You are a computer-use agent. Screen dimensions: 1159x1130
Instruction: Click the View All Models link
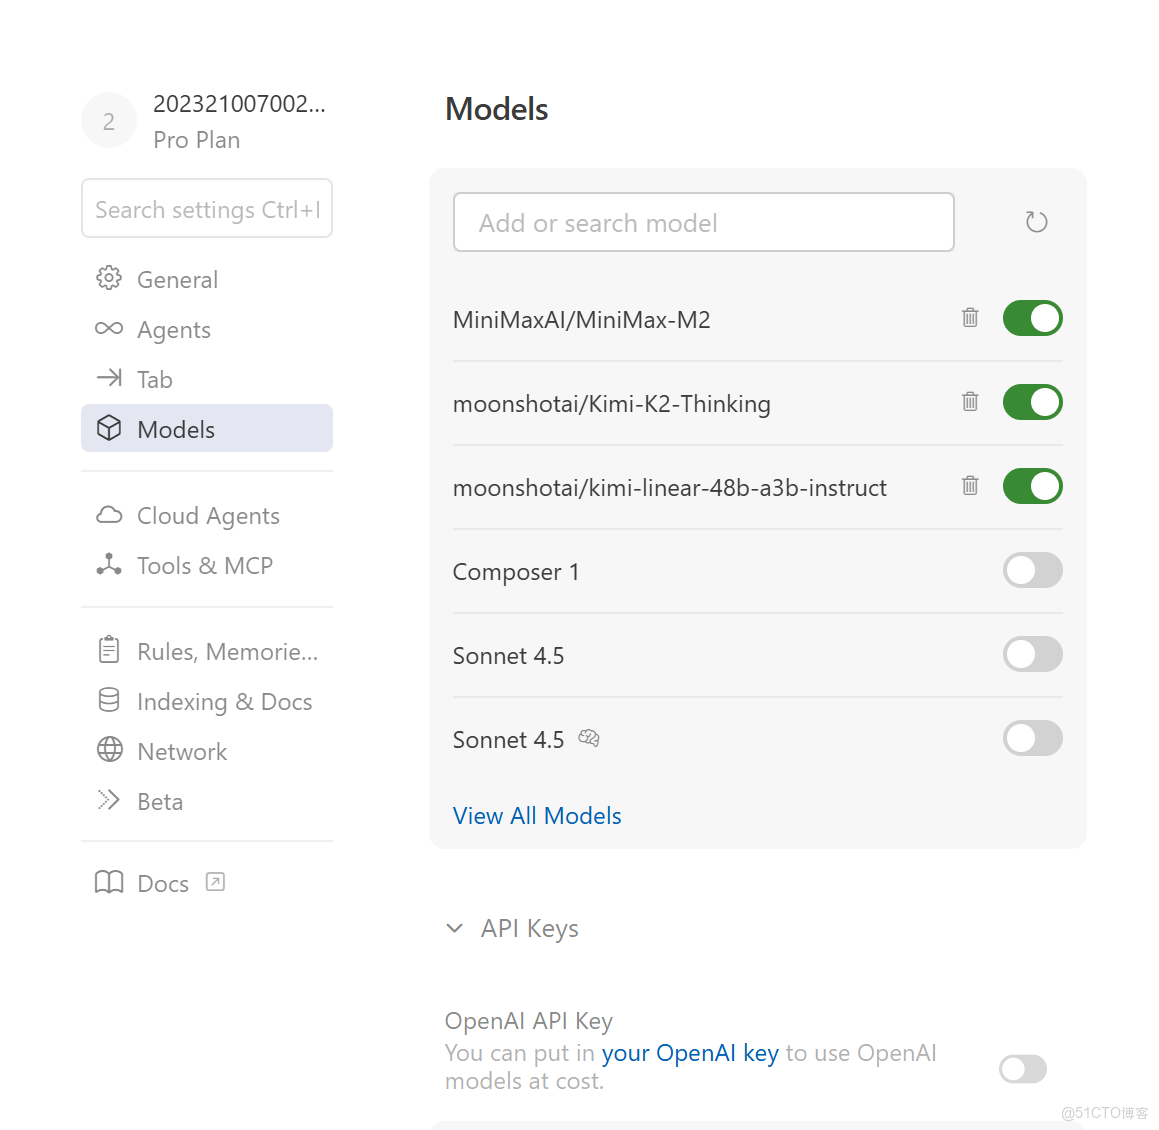pyautogui.click(x=537, y=816)
